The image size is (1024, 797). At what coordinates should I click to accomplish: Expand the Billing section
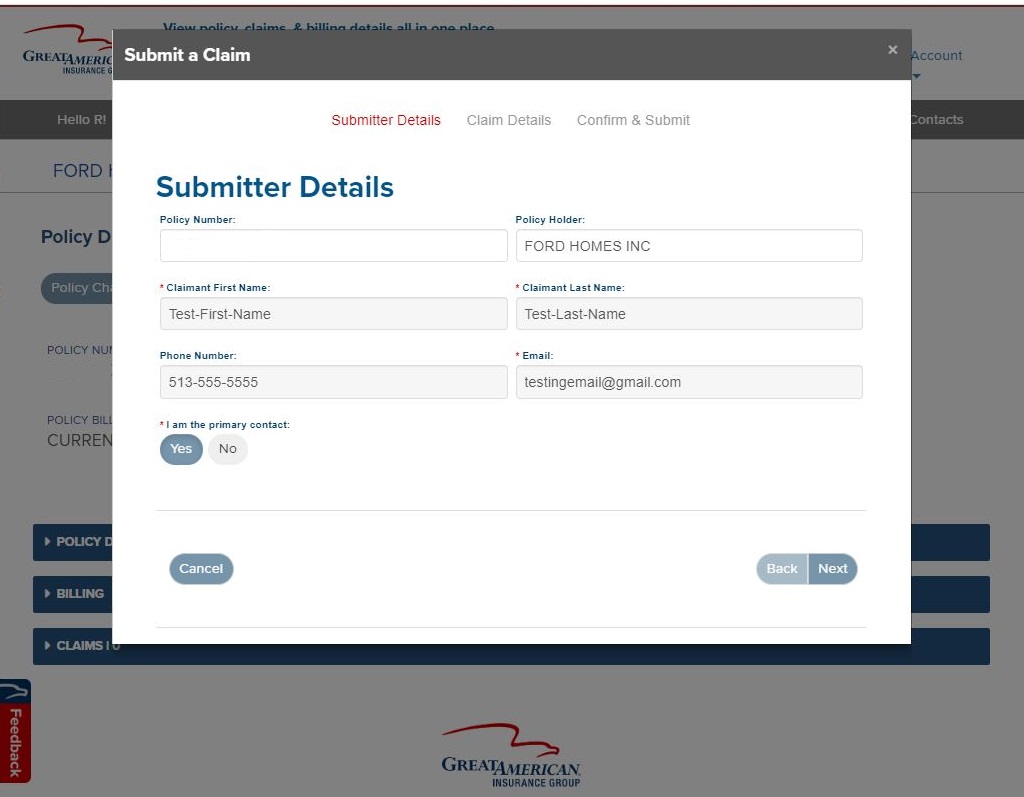click(x=74, y=594)
